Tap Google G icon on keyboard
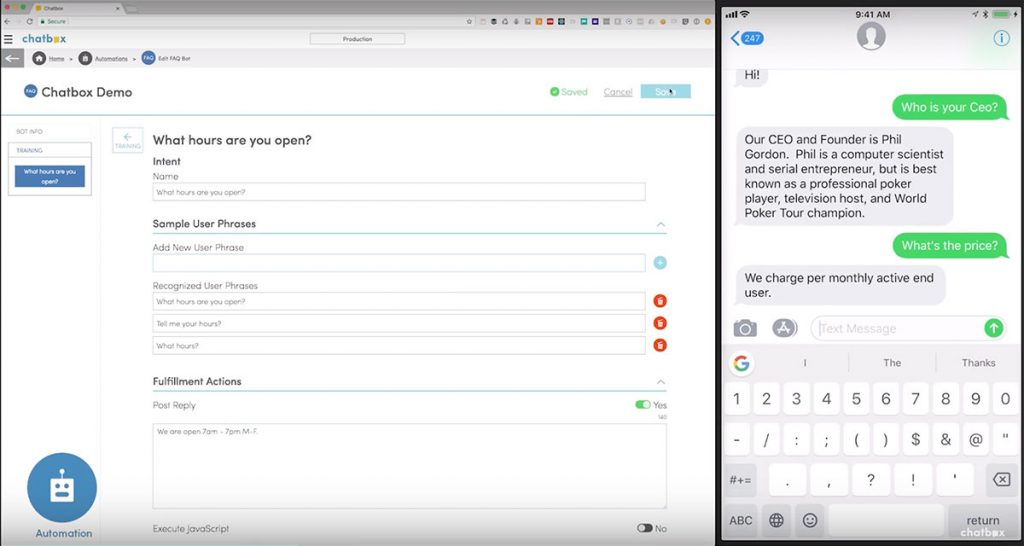Image resolution: width=1024 pixels, height=546 pixels. click(741, 363)
